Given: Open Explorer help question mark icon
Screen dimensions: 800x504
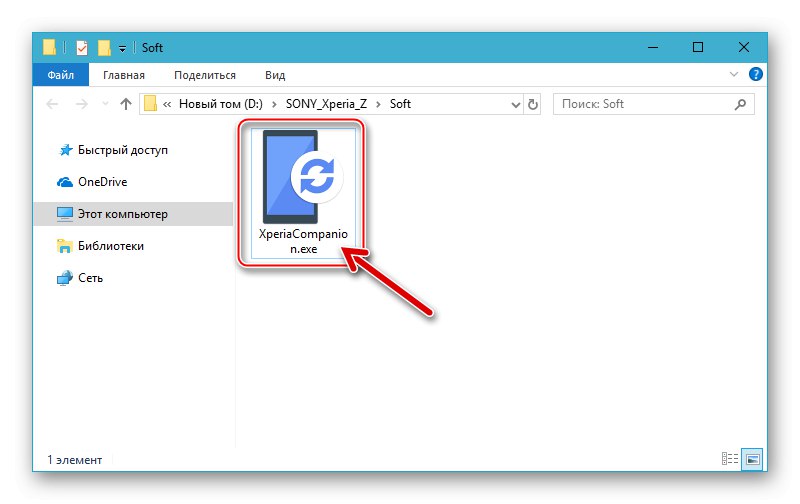Looking at the screenshot, I should (756, 74).
